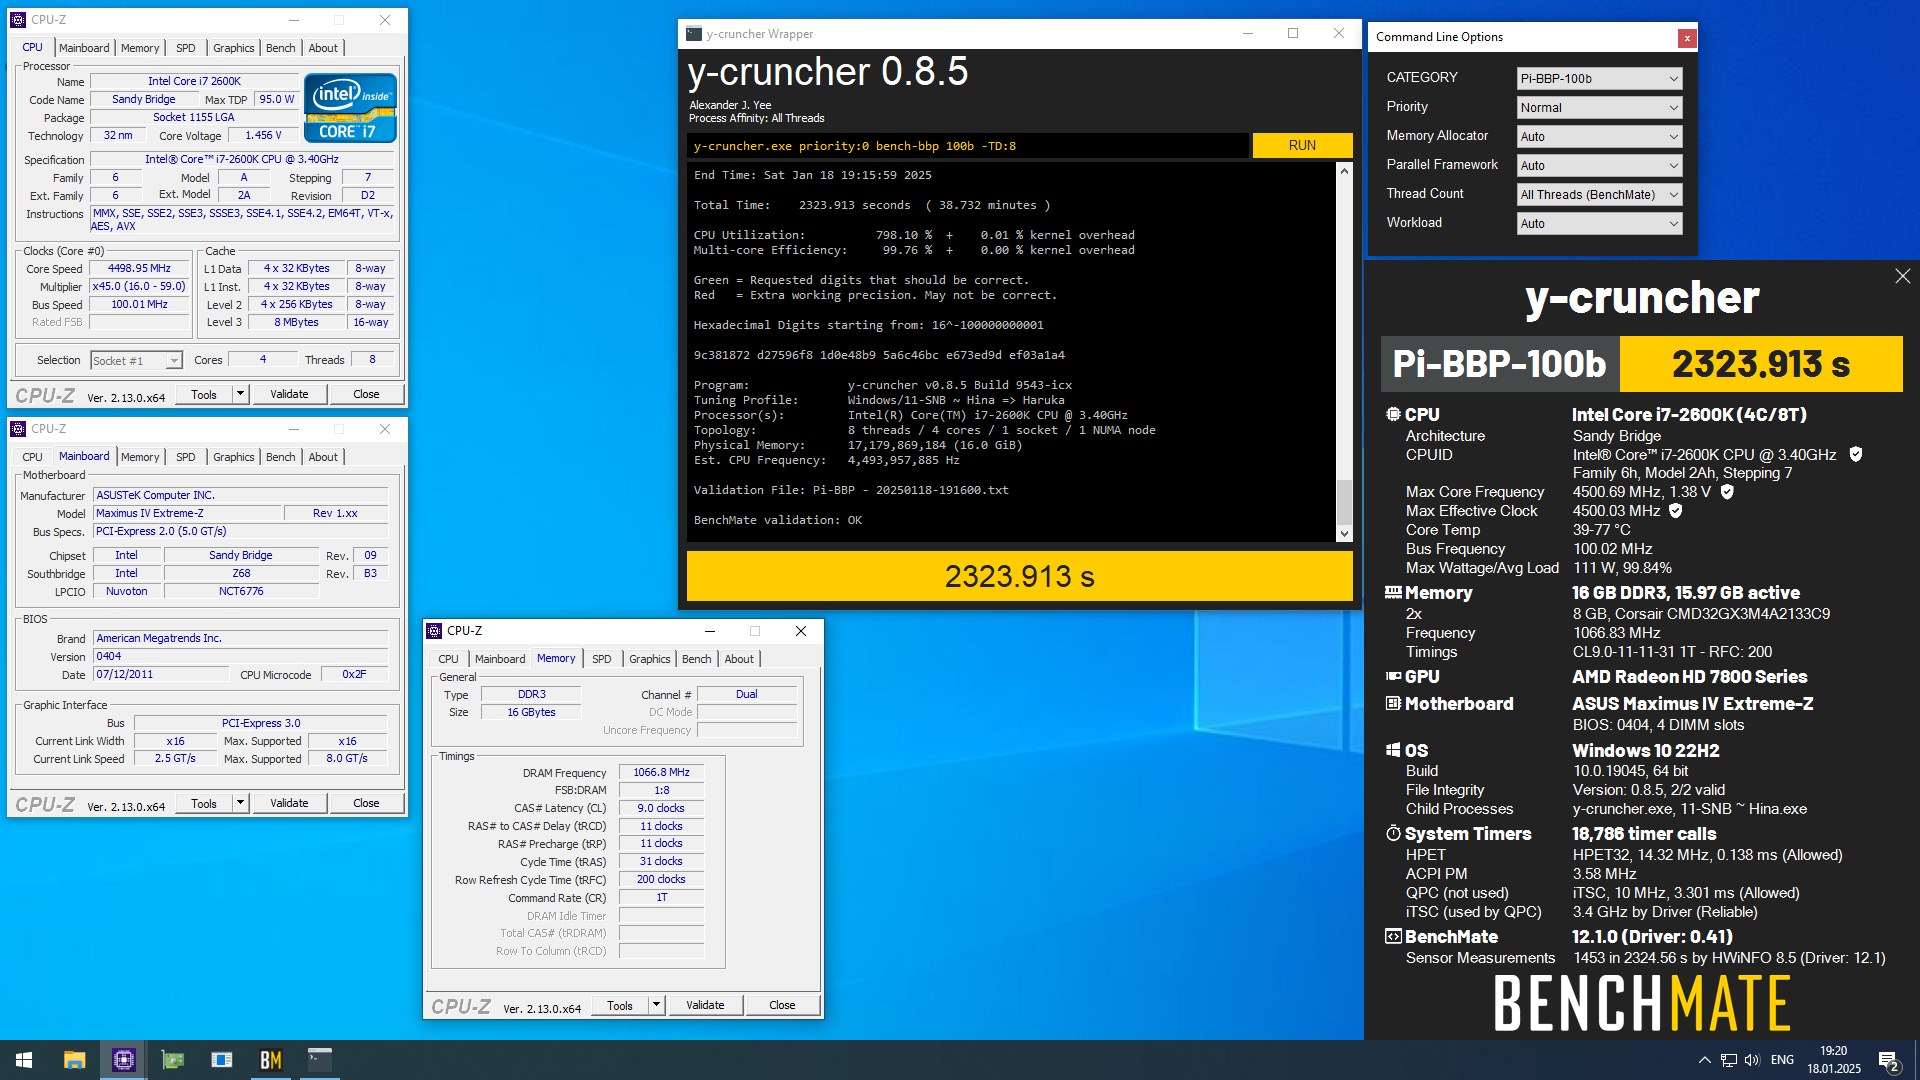Click the y-cruncher Wrapper title bar icon
1920x1080 pixels.
coord(694,34)
